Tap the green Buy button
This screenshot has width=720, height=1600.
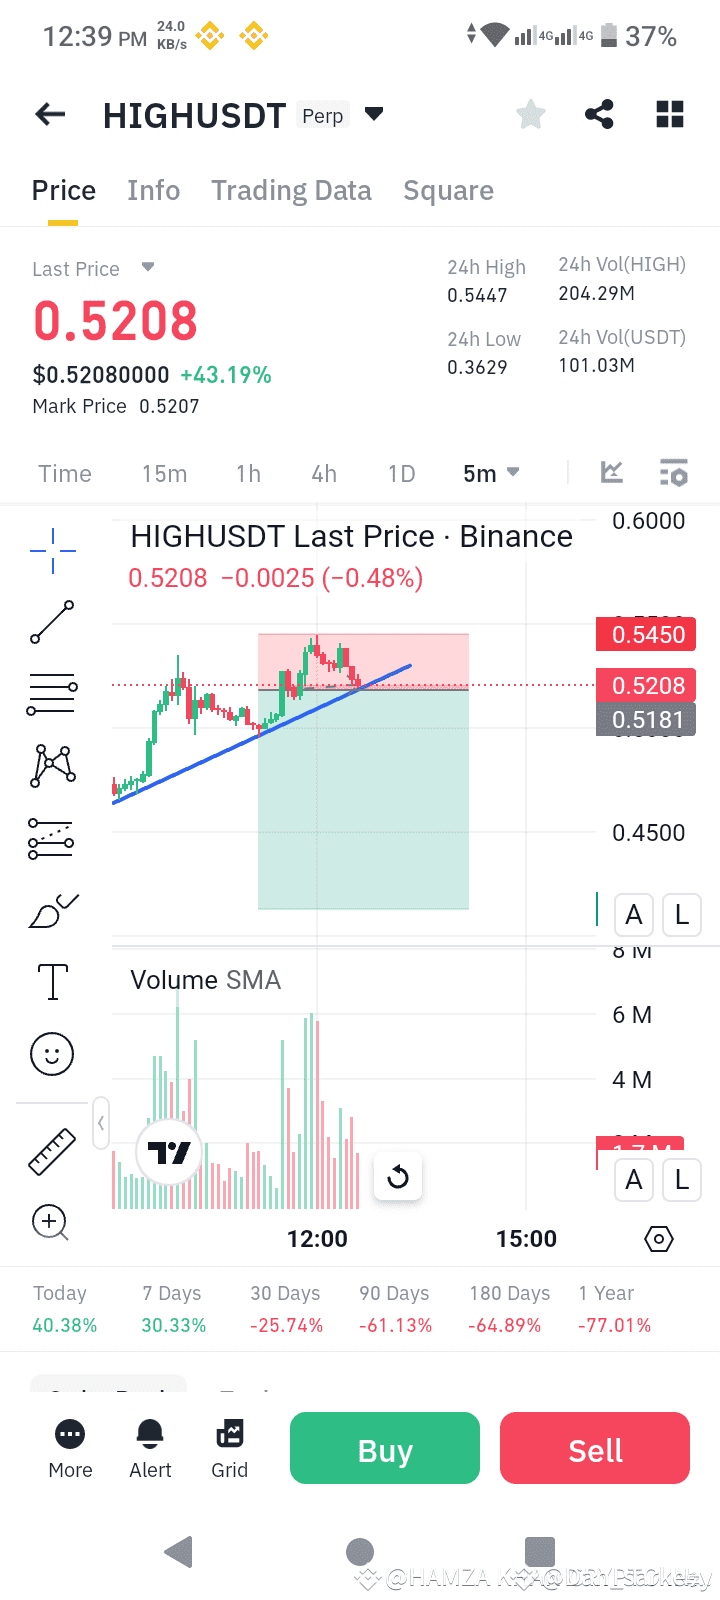385,1448
